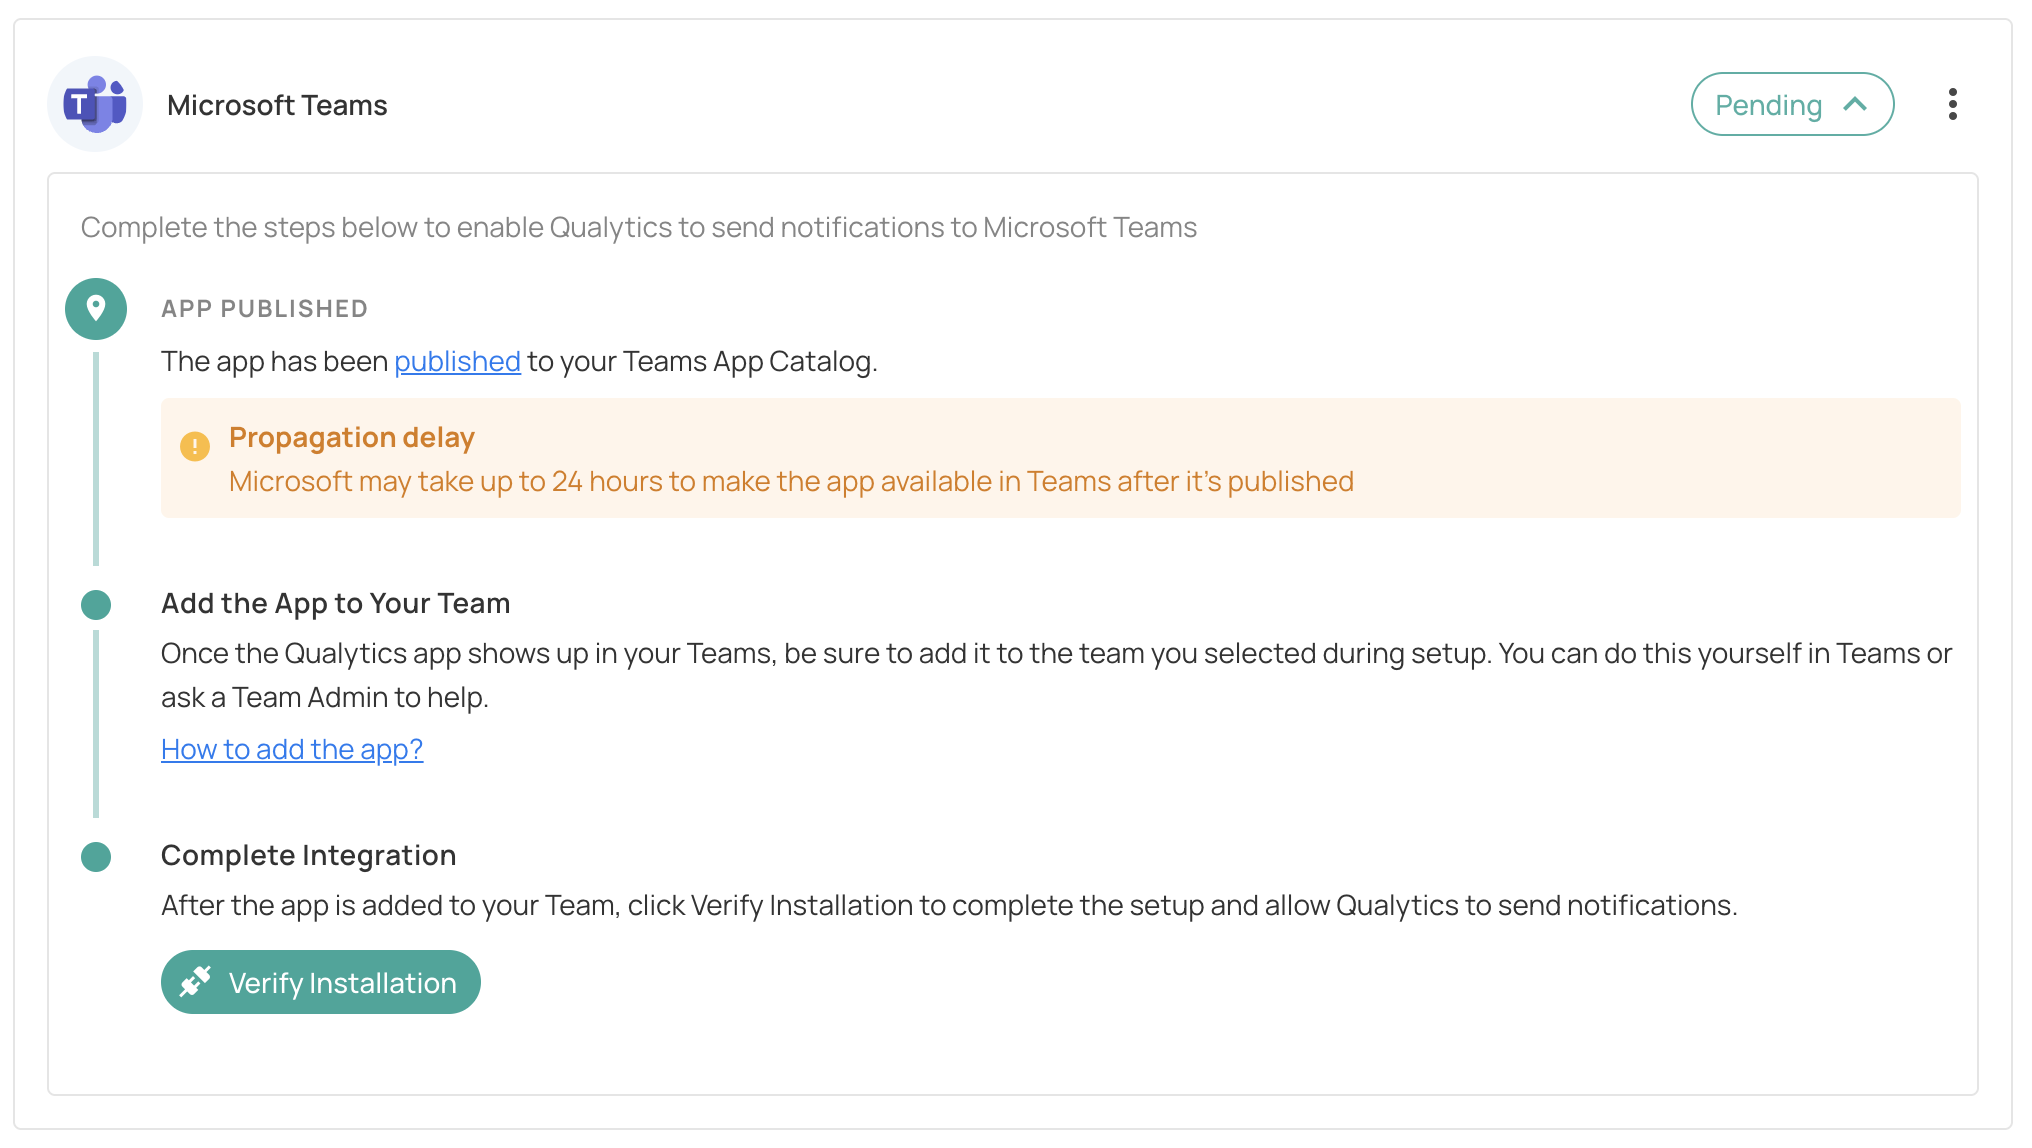Click the 'Complete Integration' heading
Image resolution: width=2032 pixels, height=1148 pixels.
tap(308, 855)
